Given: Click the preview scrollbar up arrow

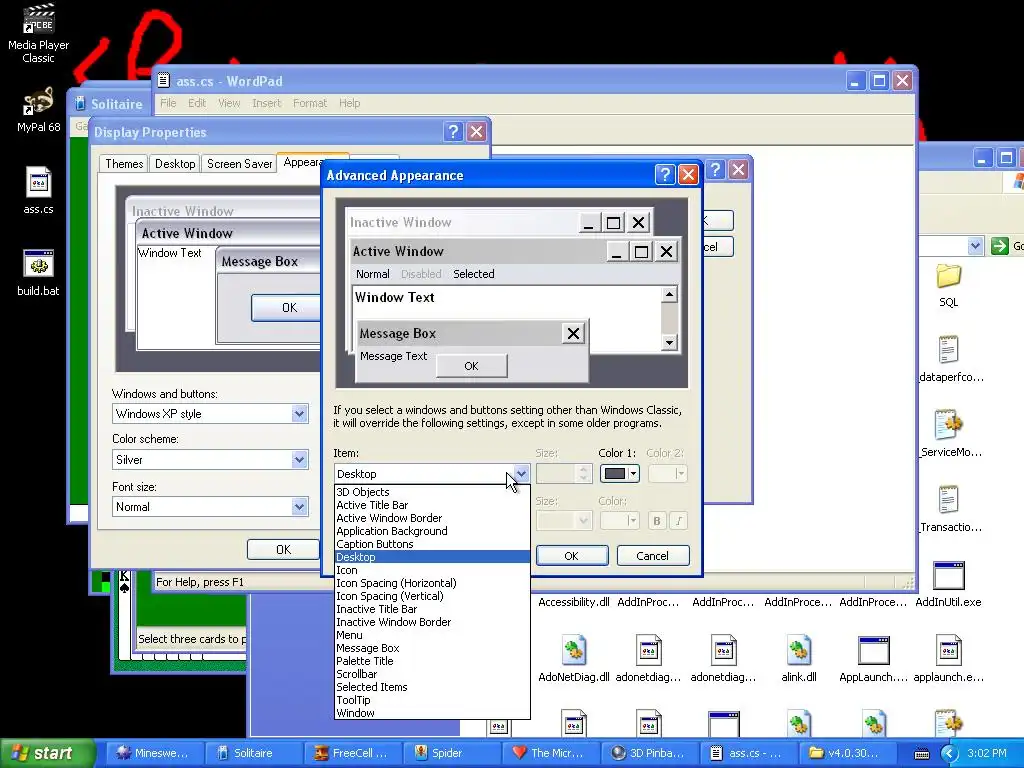Looking at the screenshot, I should click(x=669, y=295).
